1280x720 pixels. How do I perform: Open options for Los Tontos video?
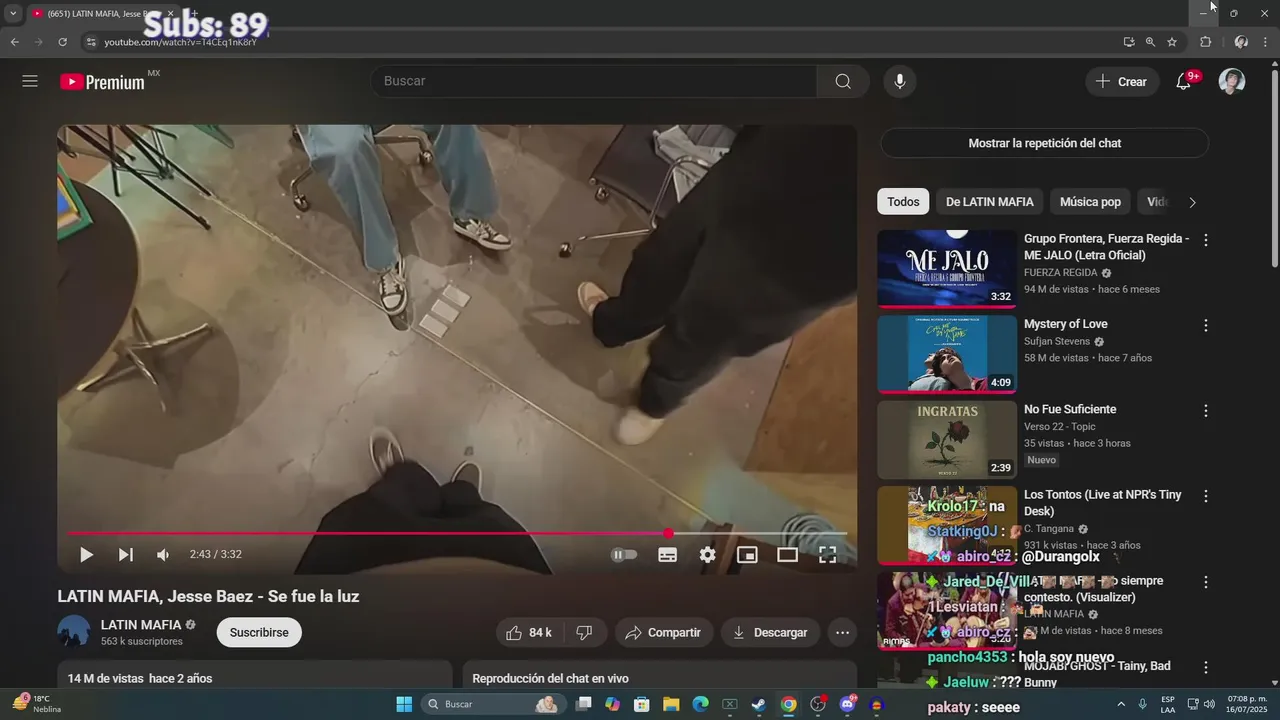(1206, 496)
